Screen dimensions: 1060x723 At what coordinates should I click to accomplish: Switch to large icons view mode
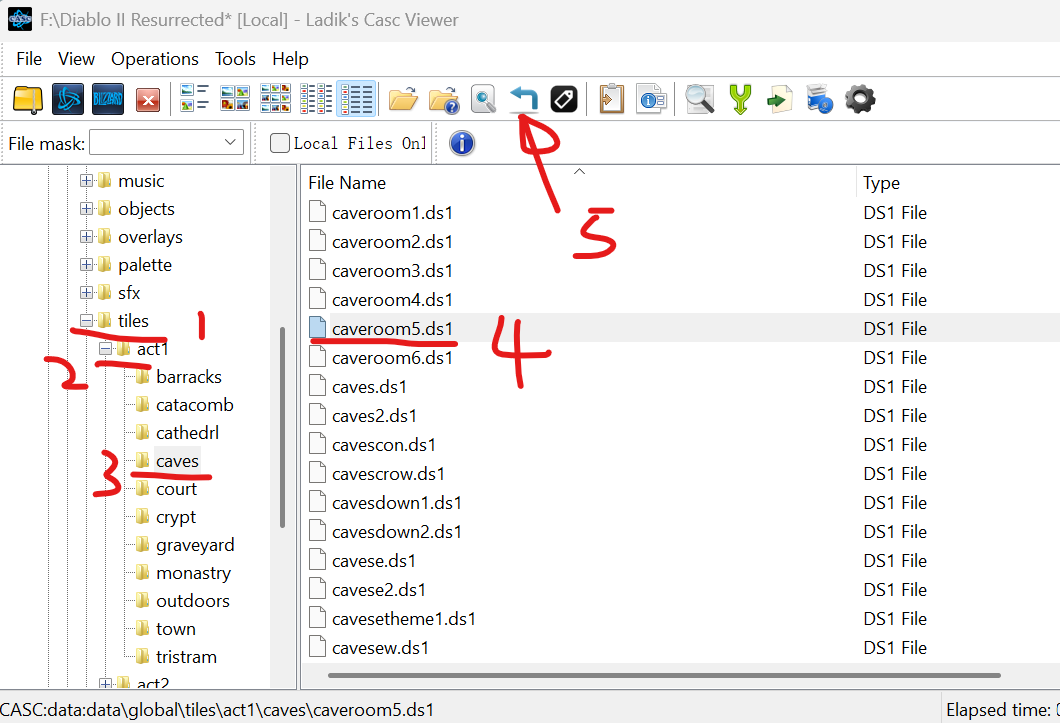[x=235, y=99]
